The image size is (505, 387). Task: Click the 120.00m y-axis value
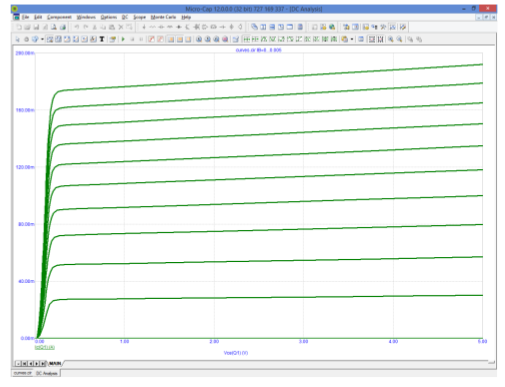pyautogui.click(x=25, y=167)
